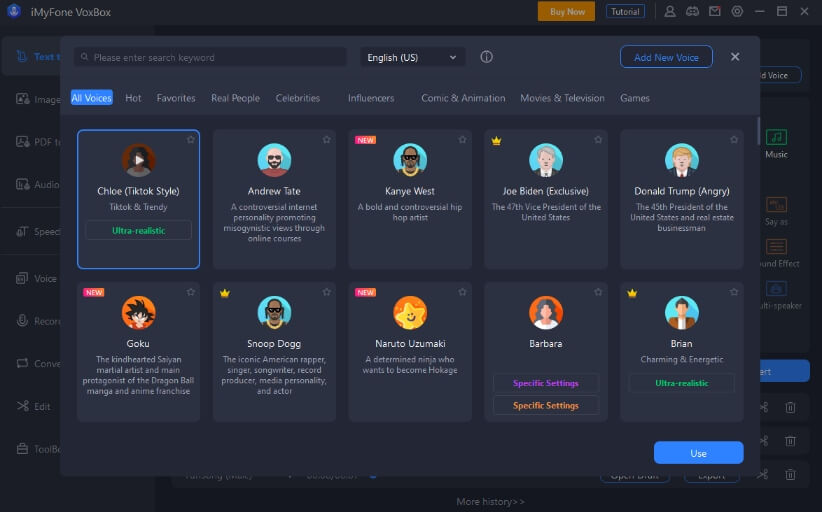Open the More history link
Viewport: 822px width, 512px height.
490,502
